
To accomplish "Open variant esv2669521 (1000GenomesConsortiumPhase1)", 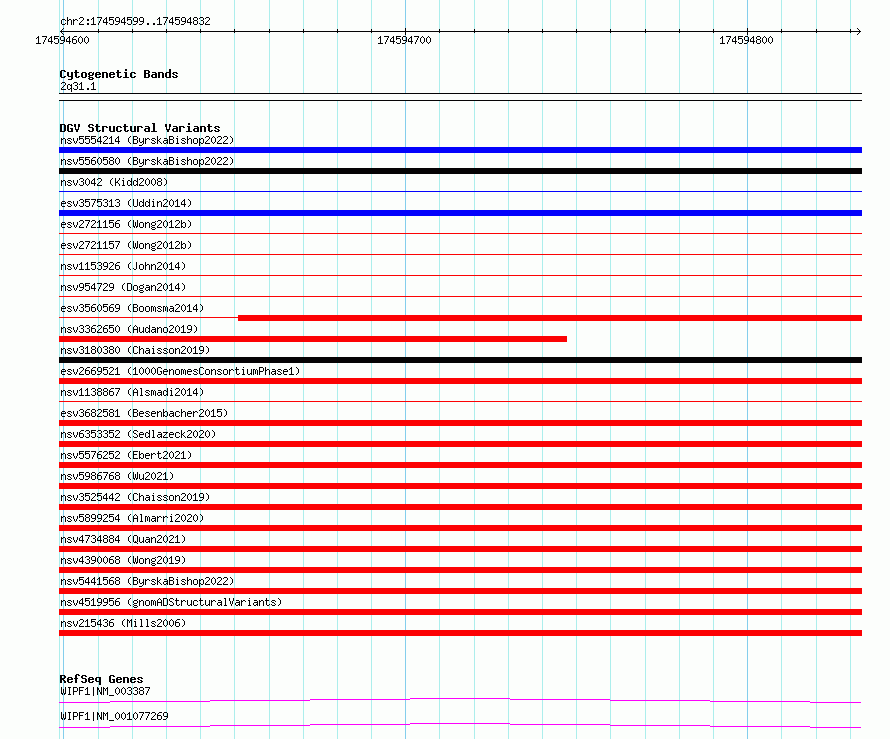I will click(180, 371).
